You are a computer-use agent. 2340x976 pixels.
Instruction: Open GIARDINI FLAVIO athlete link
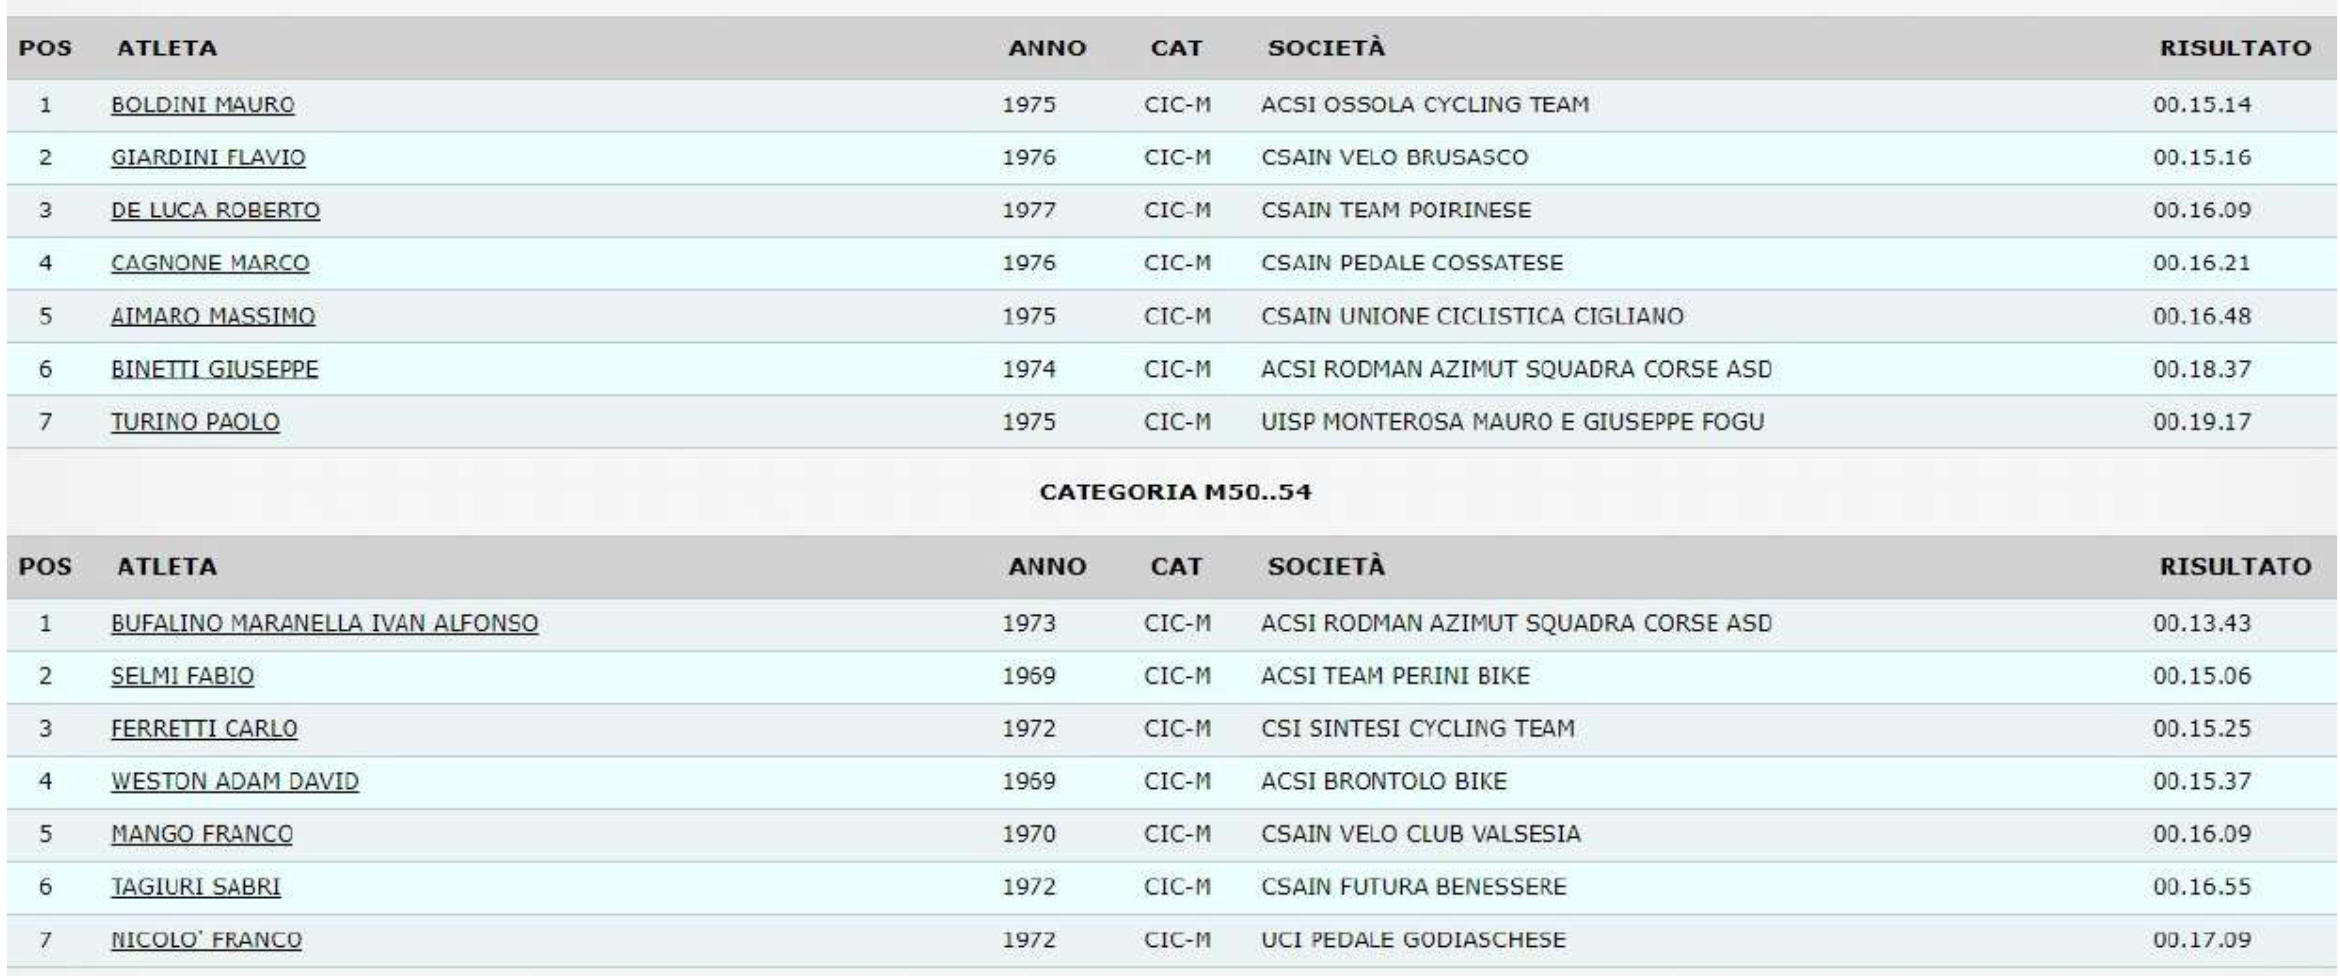click(x=208, y=158)
